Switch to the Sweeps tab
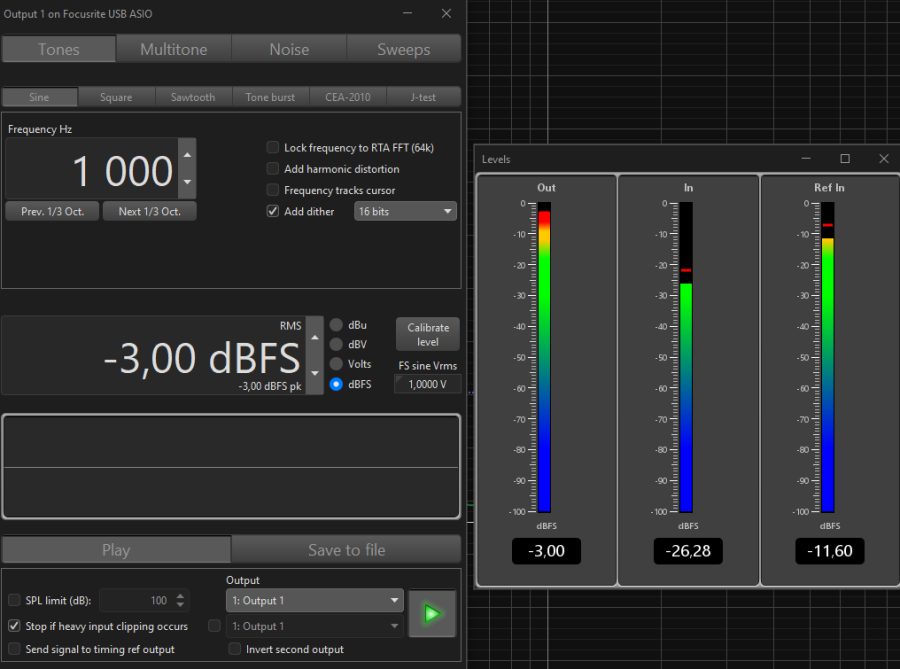This screenshot has height=669, width=900. (x=404, y=49)
